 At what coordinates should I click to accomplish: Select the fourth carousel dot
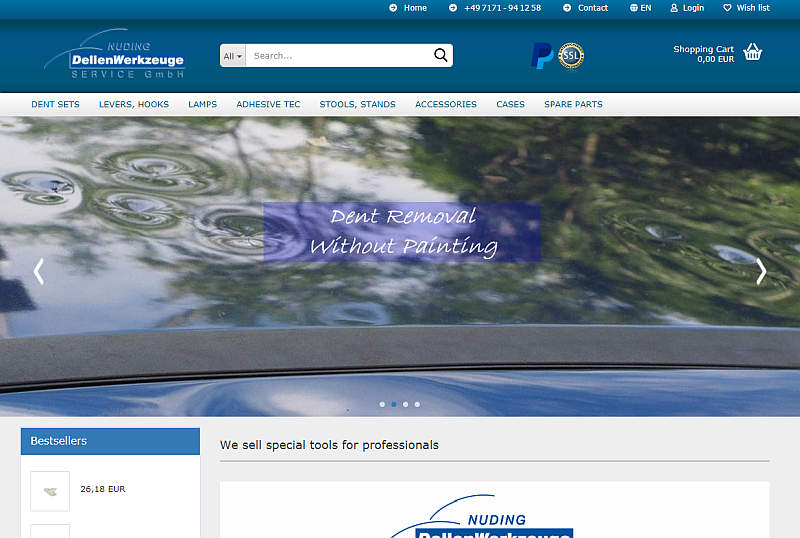tap(417, 404)
